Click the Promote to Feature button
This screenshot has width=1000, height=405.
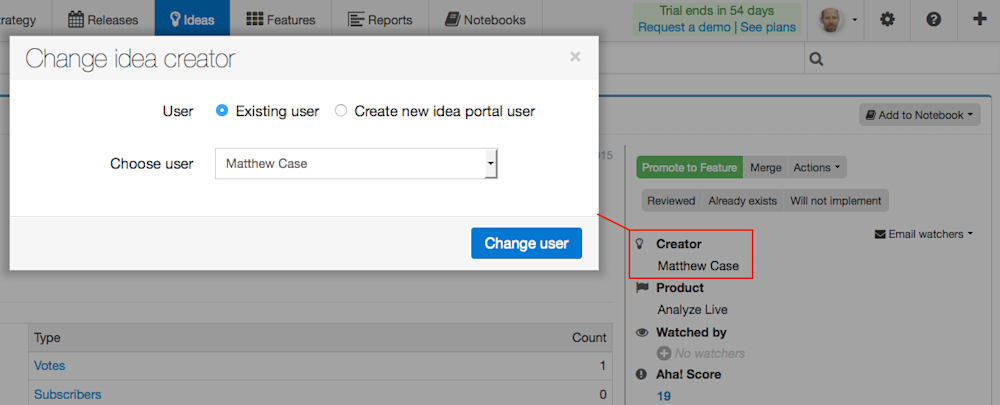689,168
